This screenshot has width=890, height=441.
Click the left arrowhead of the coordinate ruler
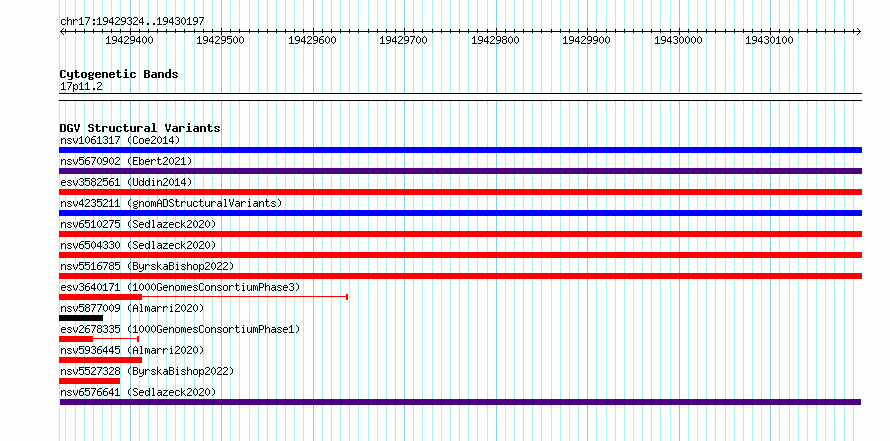pyautogui.click(x=62, y=32)
